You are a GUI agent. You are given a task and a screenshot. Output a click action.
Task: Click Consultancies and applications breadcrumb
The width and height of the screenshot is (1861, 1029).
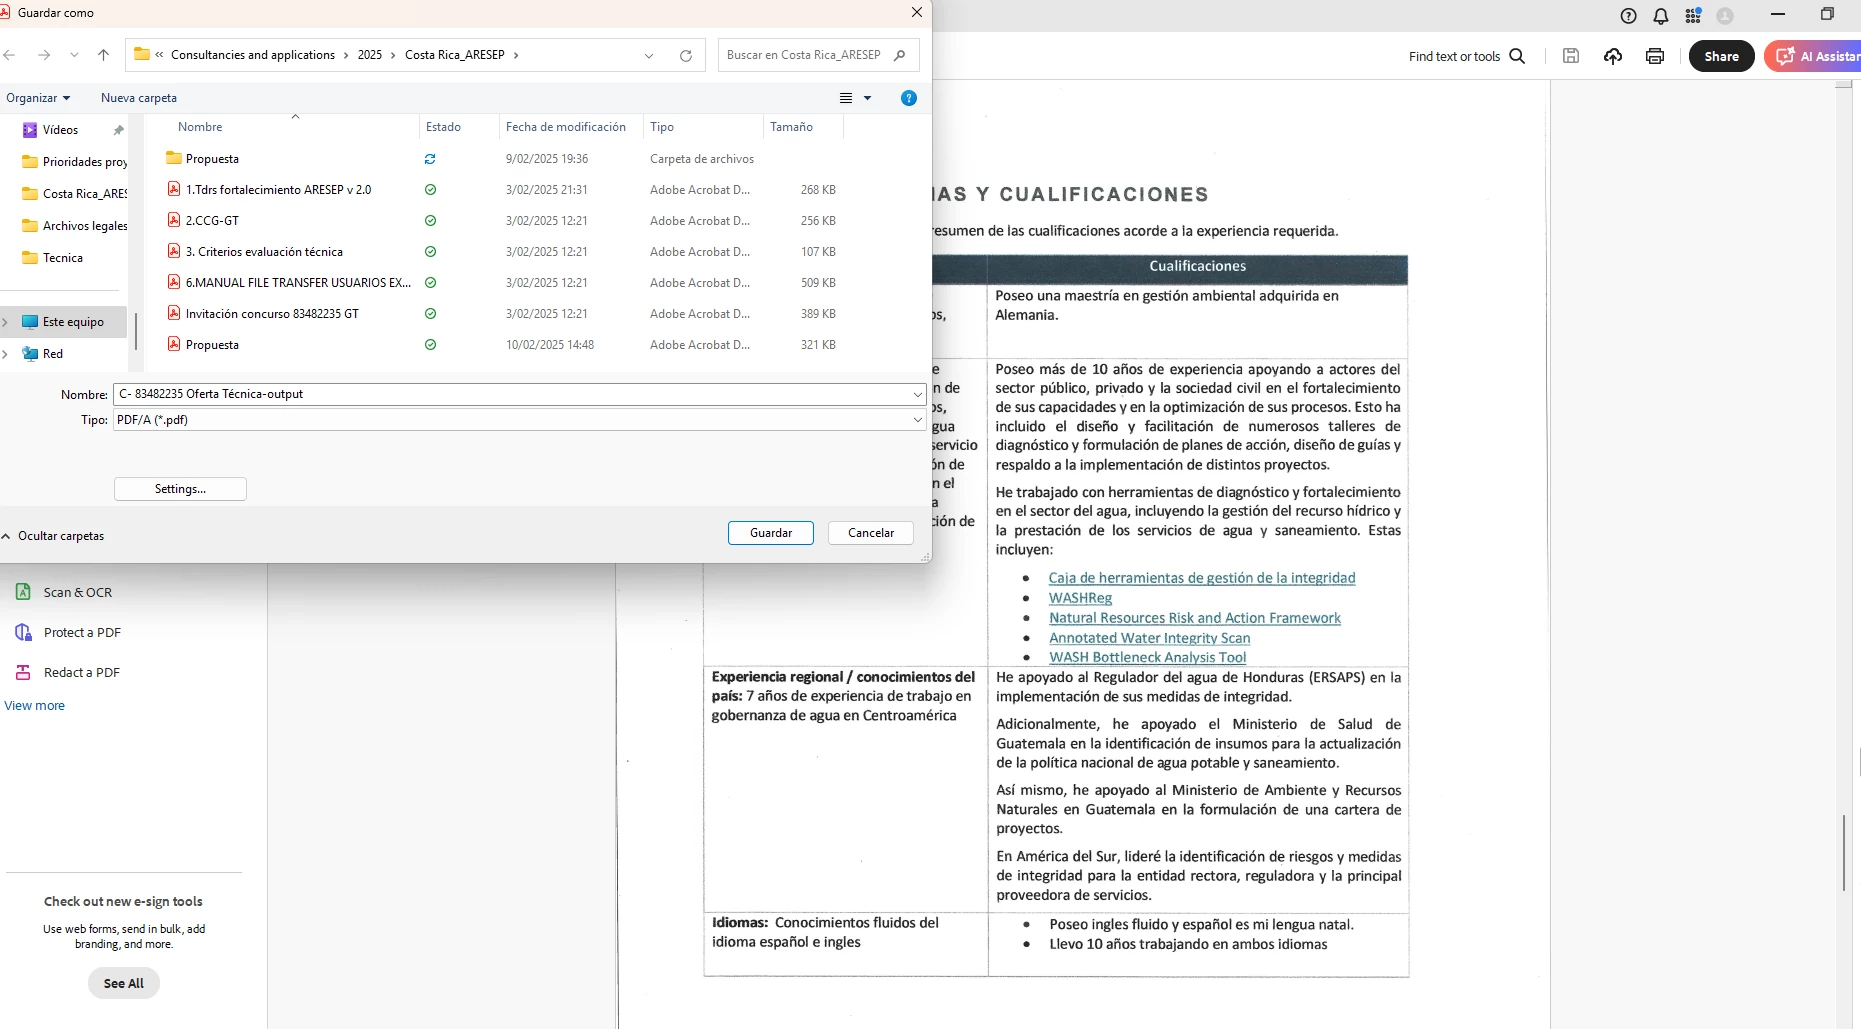point(253,55)
